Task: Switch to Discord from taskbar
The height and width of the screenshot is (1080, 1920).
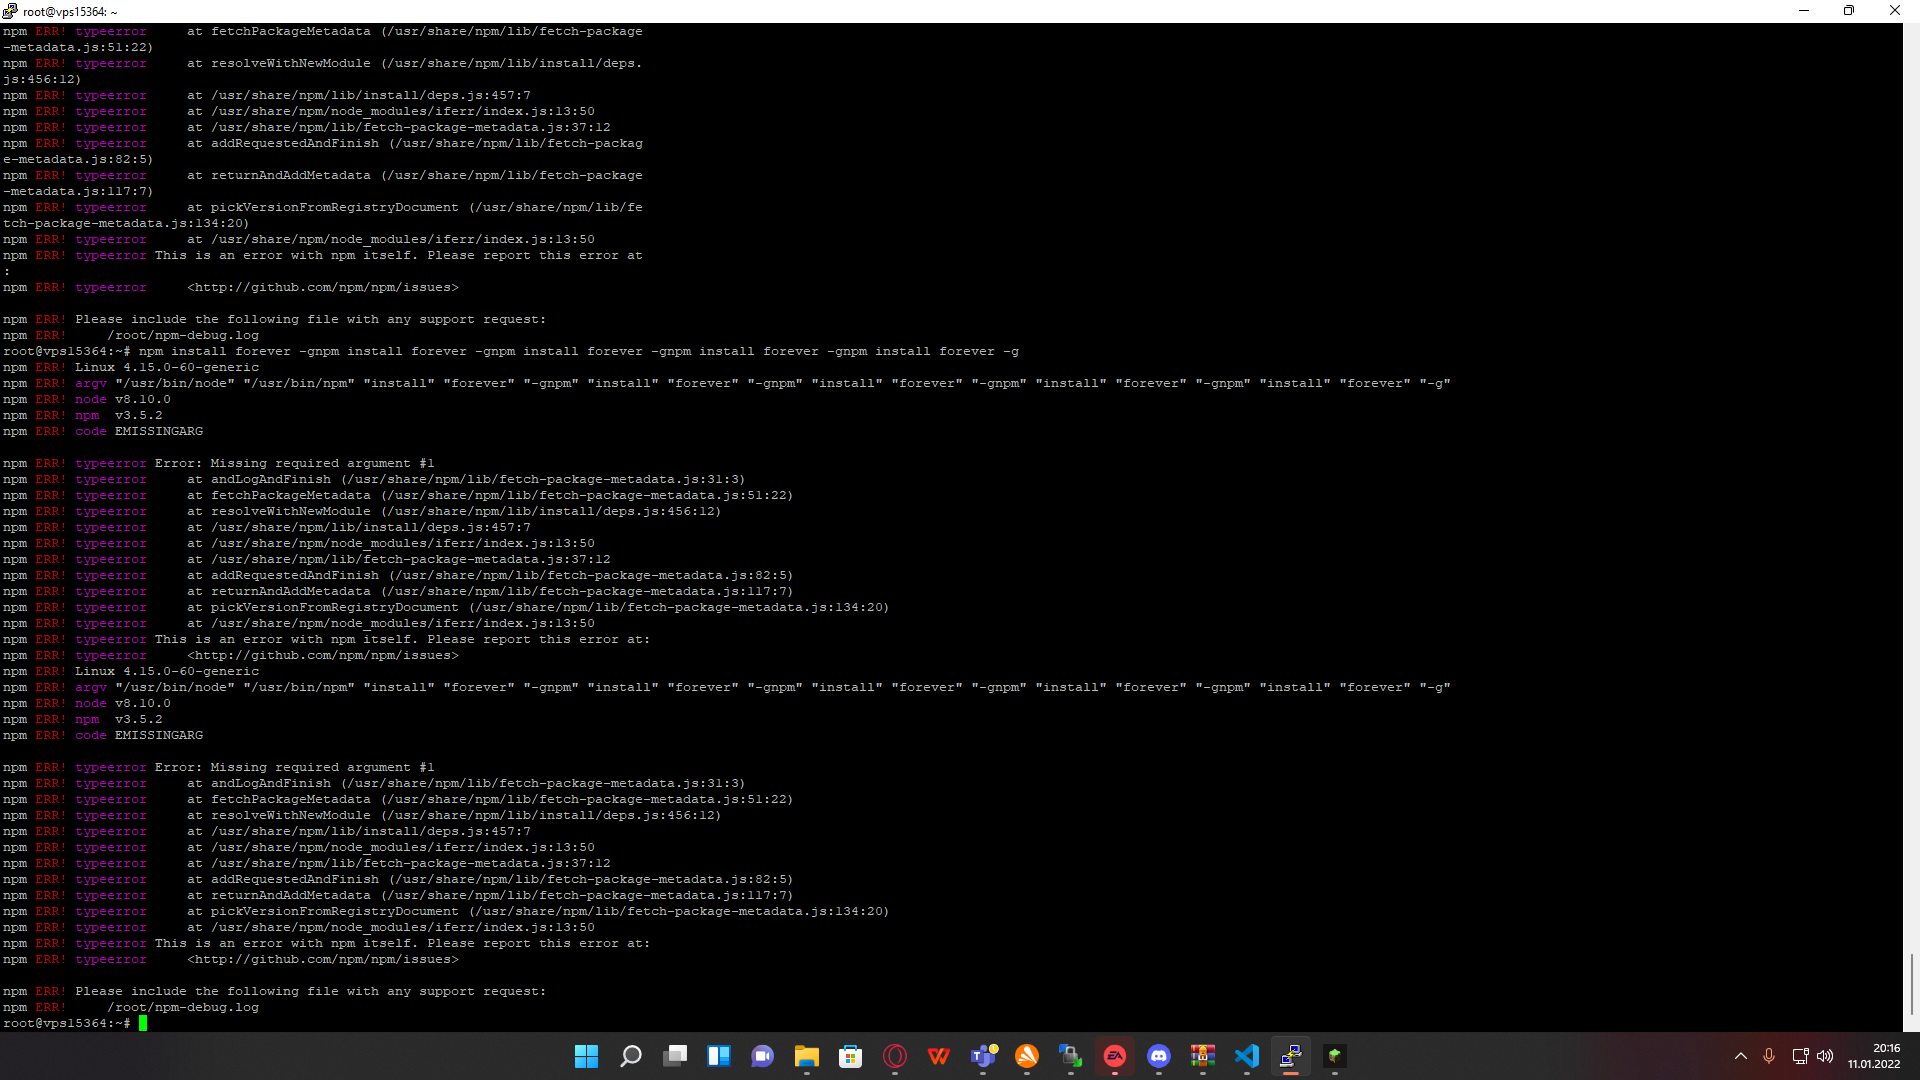Action: coord(1159,1056)
